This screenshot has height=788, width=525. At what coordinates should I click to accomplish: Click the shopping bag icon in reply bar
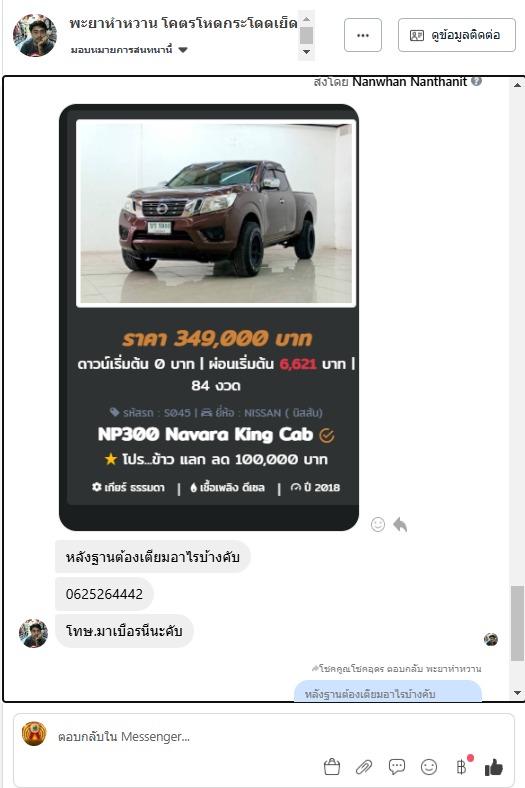(332, 767)
